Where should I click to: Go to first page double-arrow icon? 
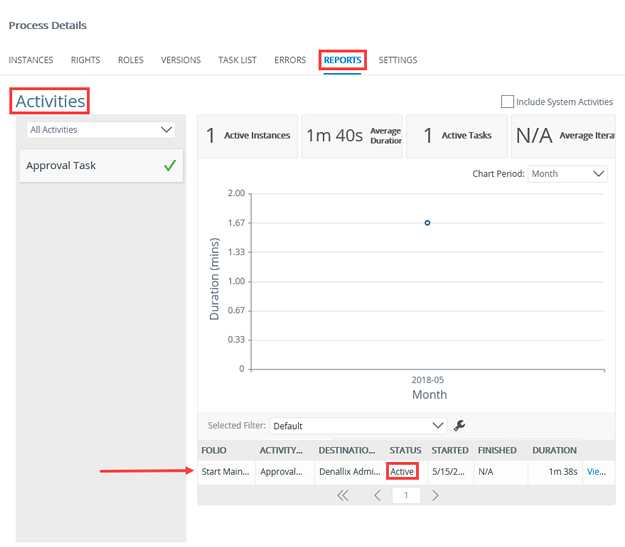coord(343,495)
